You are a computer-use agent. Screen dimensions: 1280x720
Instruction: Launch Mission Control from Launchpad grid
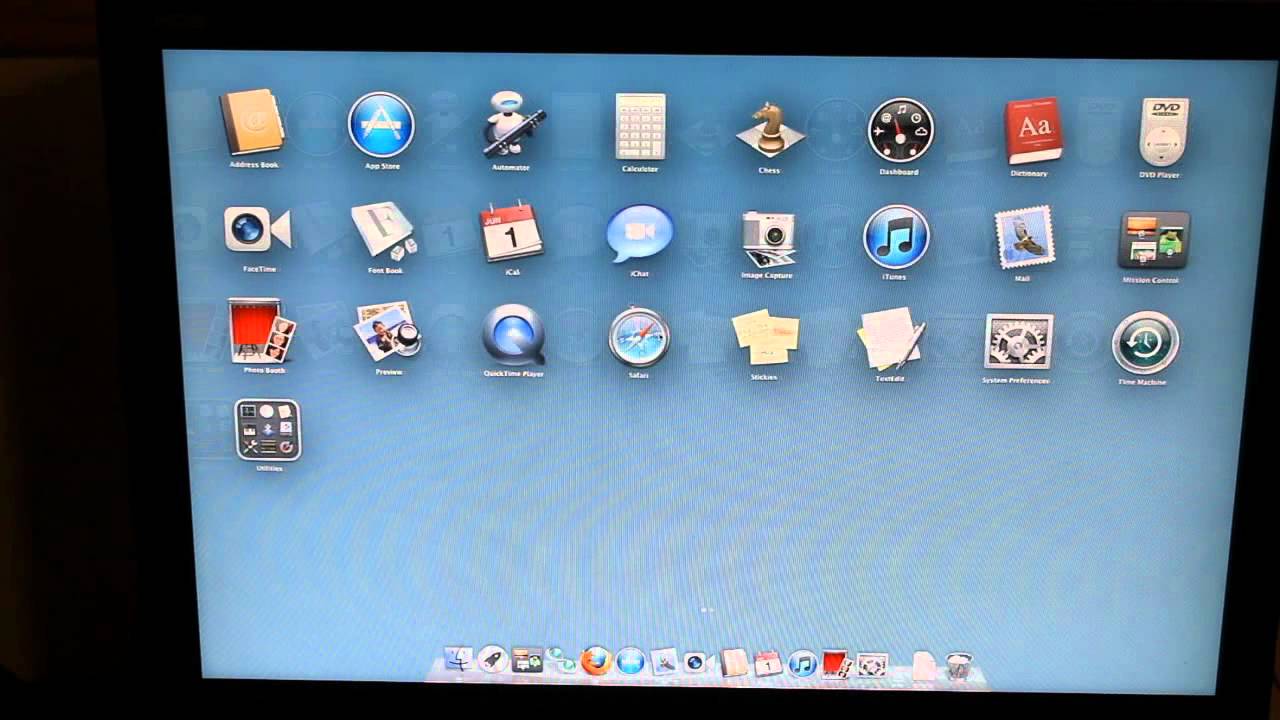point(1154,240)
